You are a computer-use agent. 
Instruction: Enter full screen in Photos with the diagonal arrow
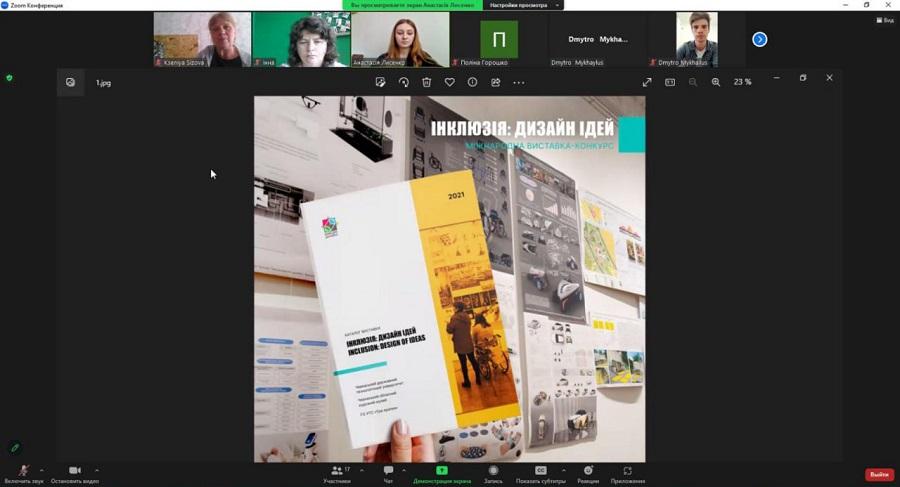647,83
